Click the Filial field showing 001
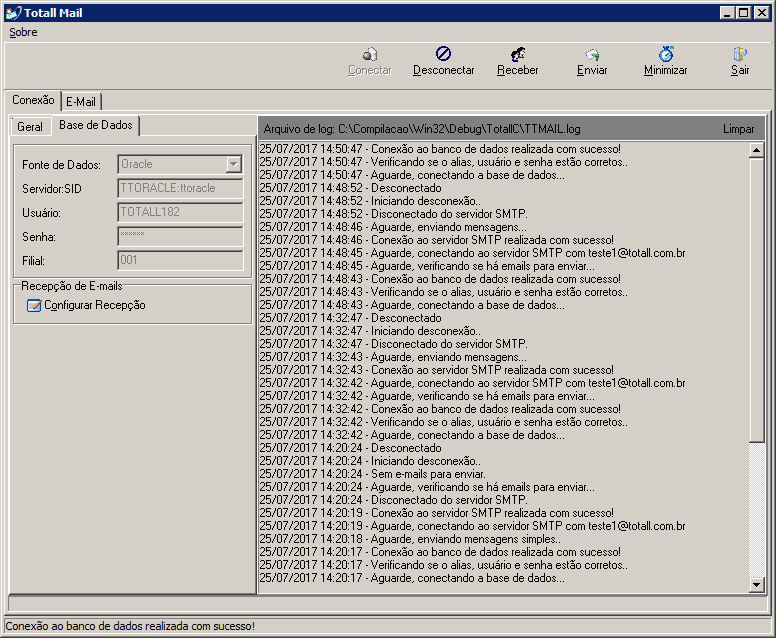This screenshot has width=776, height=638. (x=180, y=260)
